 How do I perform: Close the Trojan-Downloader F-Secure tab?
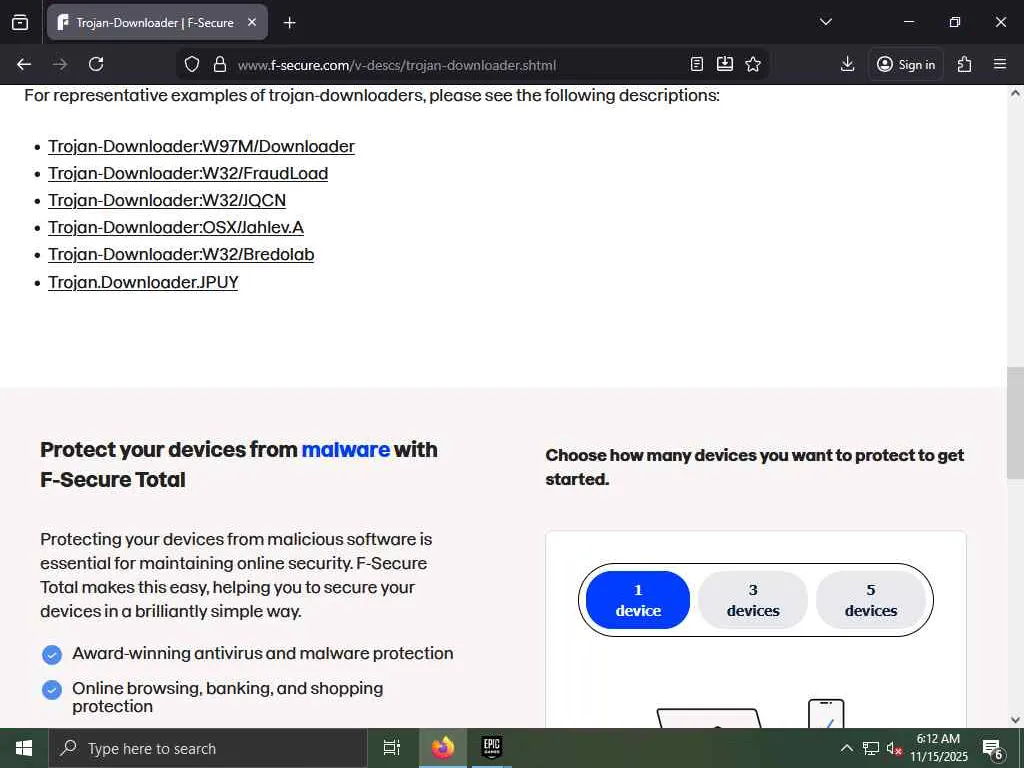(x=252, y=22)
